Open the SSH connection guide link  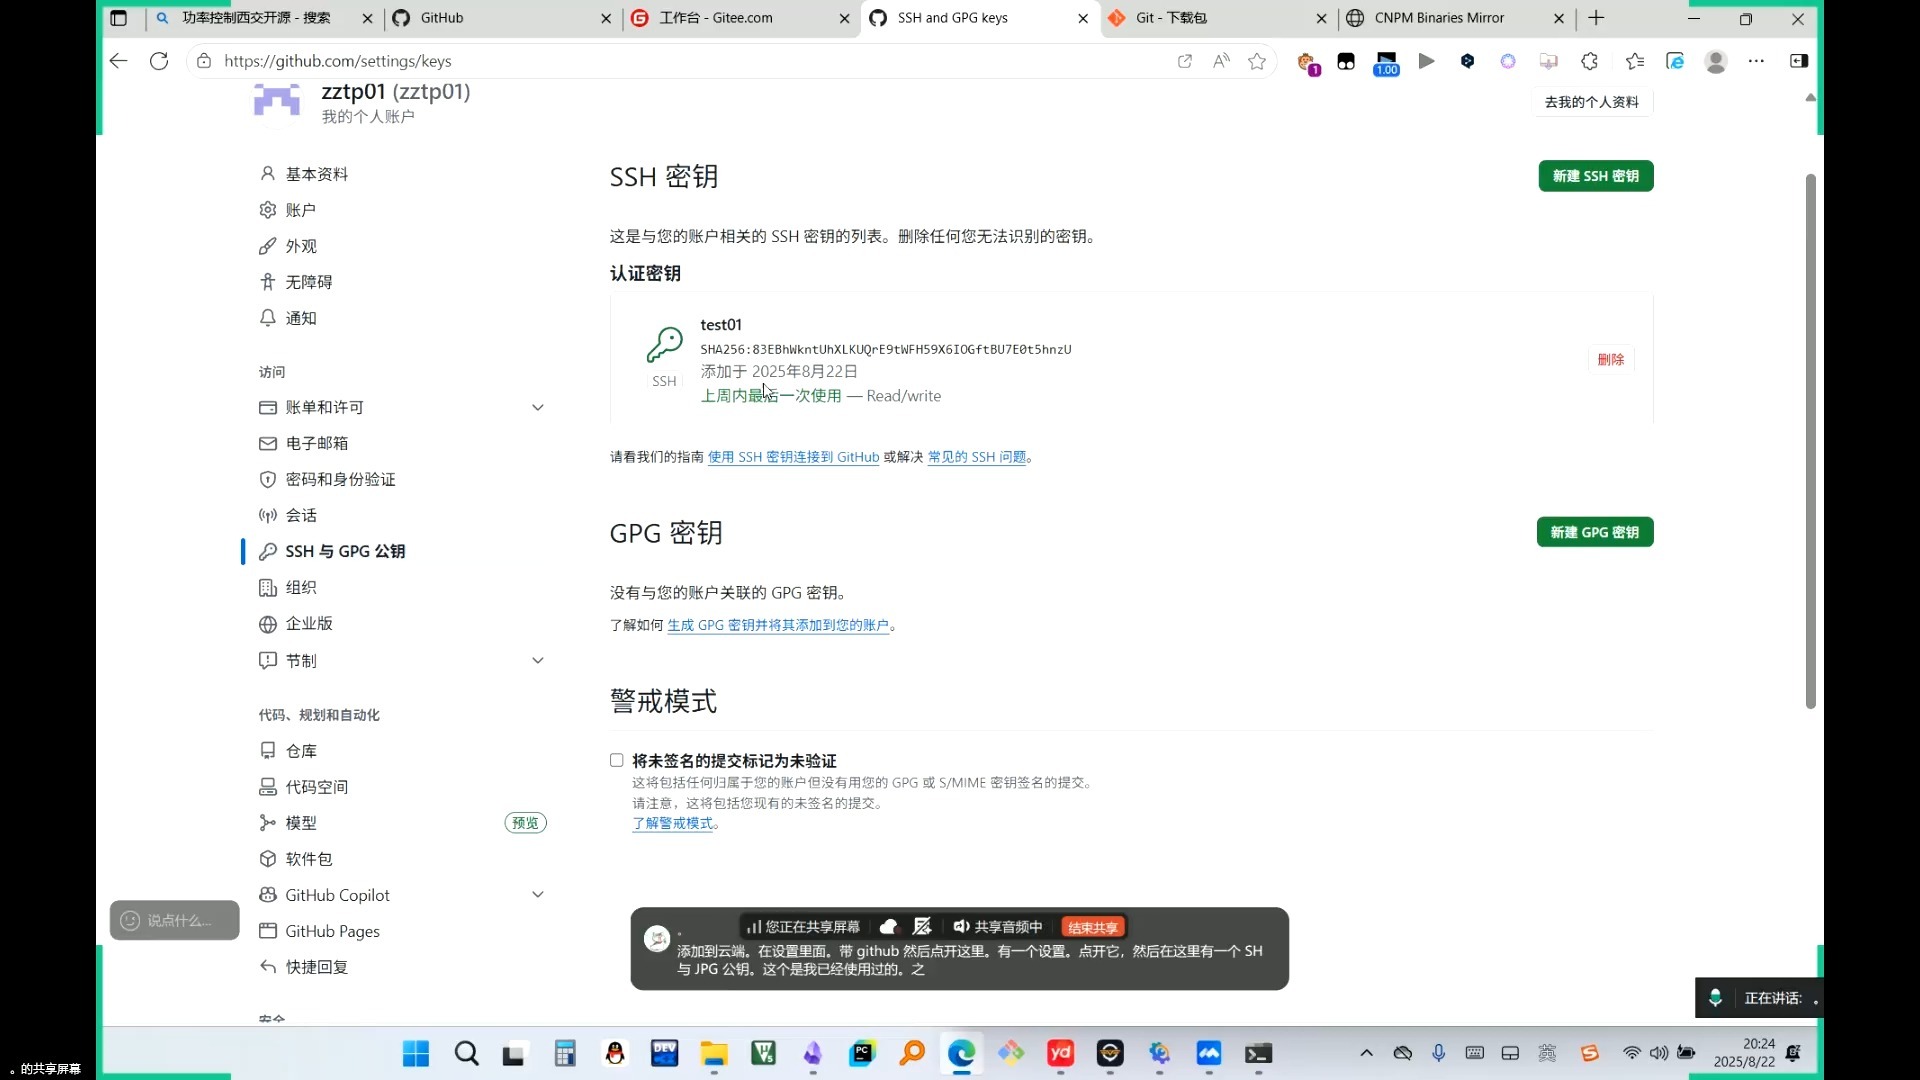(793, 457)
